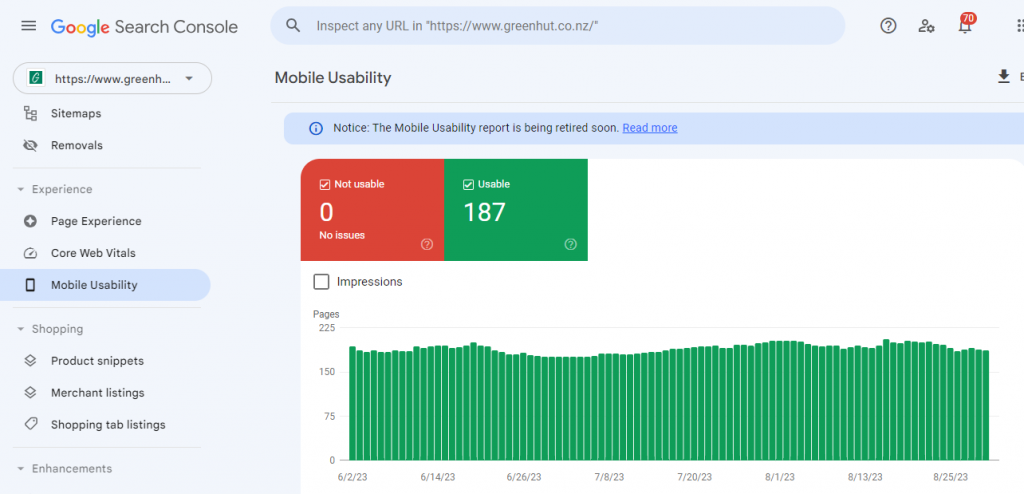Open the Google apps grid icon
Image resolution: width=1024 pixels, height=494 pixels.
(x=1020, y=25)
